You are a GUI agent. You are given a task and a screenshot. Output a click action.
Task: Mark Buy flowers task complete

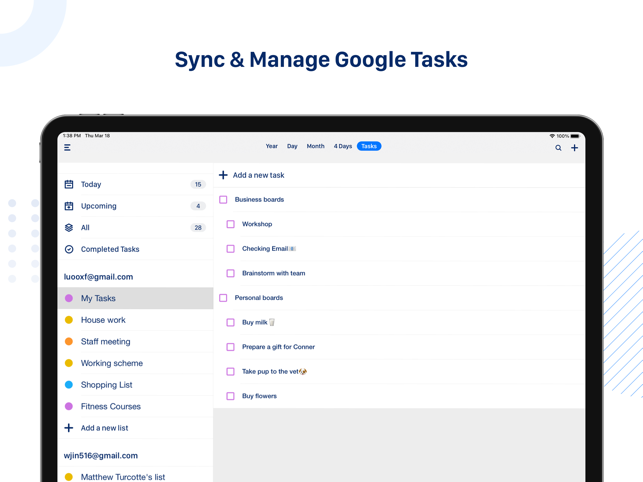click(x=230, y=396)
